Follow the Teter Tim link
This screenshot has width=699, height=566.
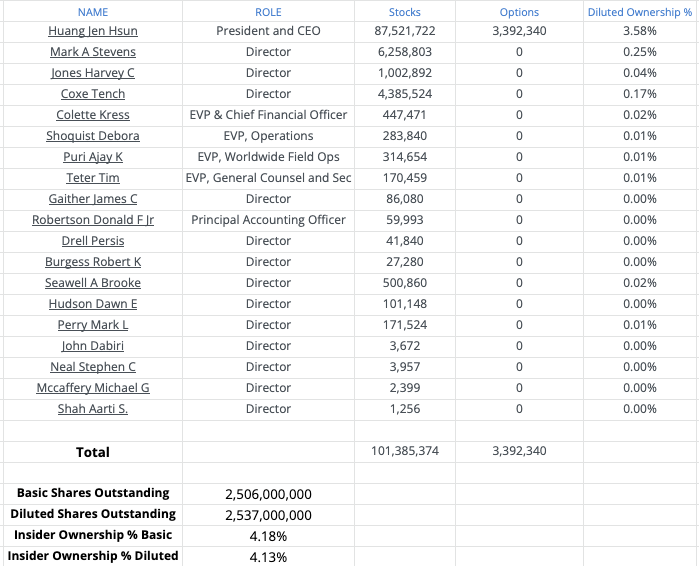click(93, 178)
